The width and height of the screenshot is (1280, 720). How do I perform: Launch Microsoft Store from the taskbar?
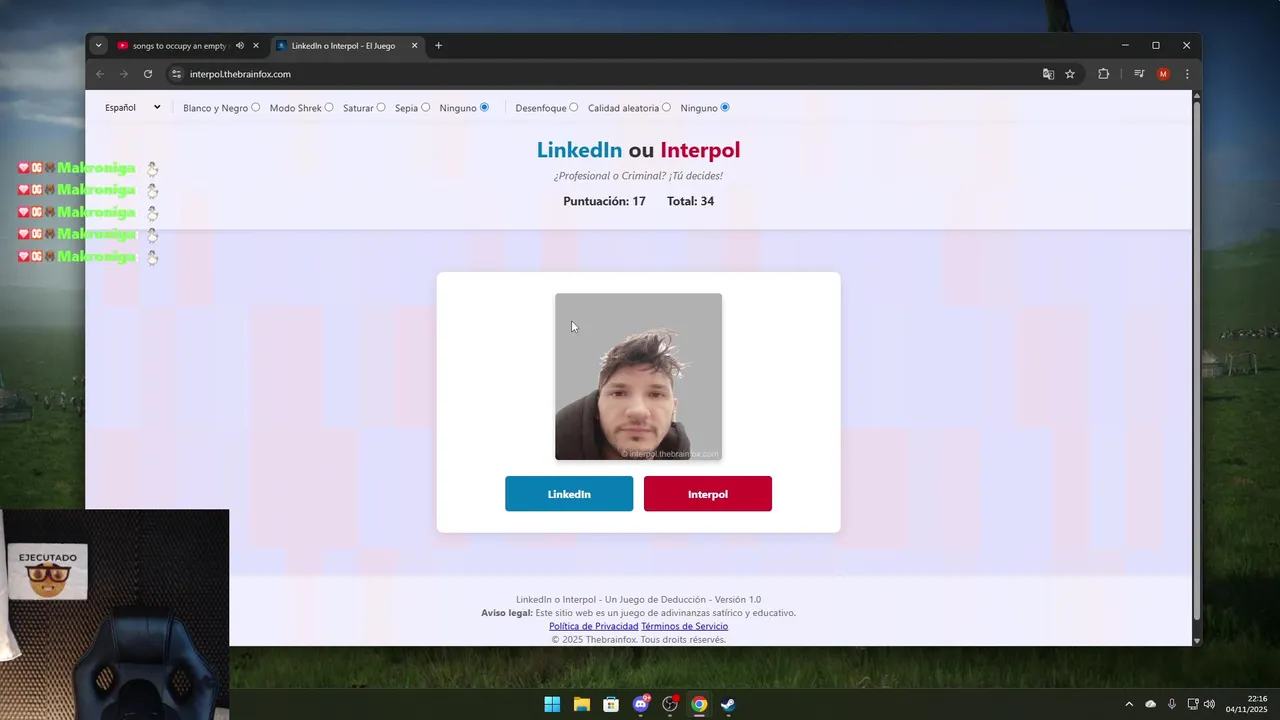(x=611, y=704)
